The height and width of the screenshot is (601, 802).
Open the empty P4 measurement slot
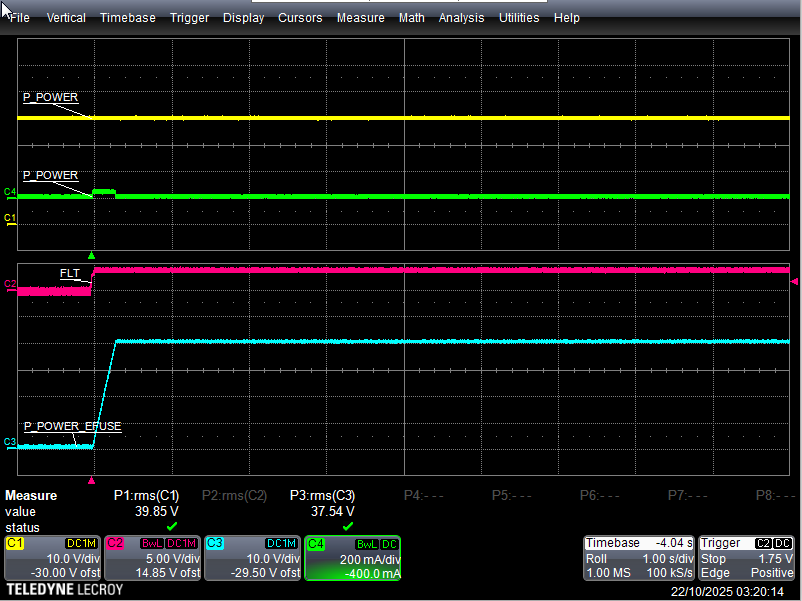[x=424, y=496]
